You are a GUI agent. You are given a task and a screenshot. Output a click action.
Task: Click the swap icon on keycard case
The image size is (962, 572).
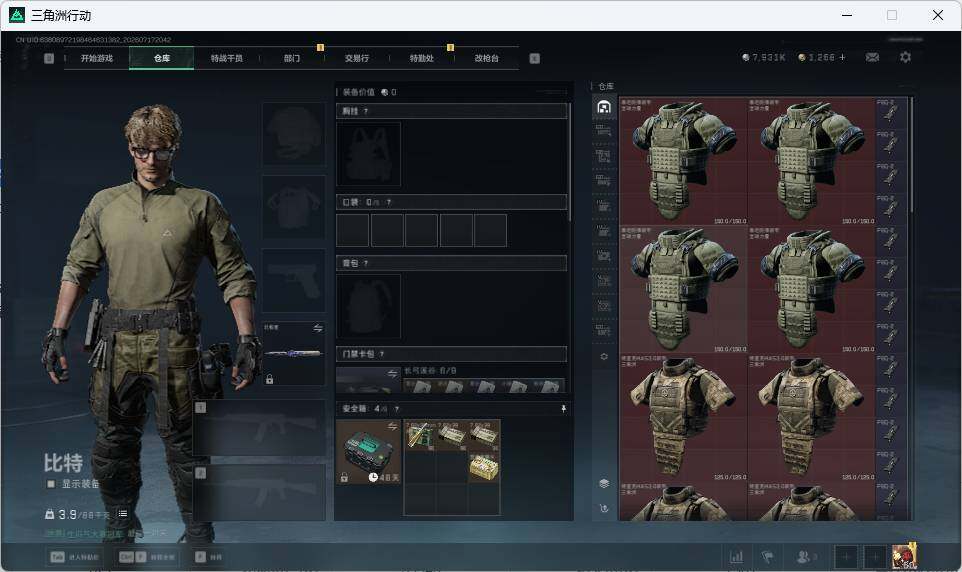393,373
